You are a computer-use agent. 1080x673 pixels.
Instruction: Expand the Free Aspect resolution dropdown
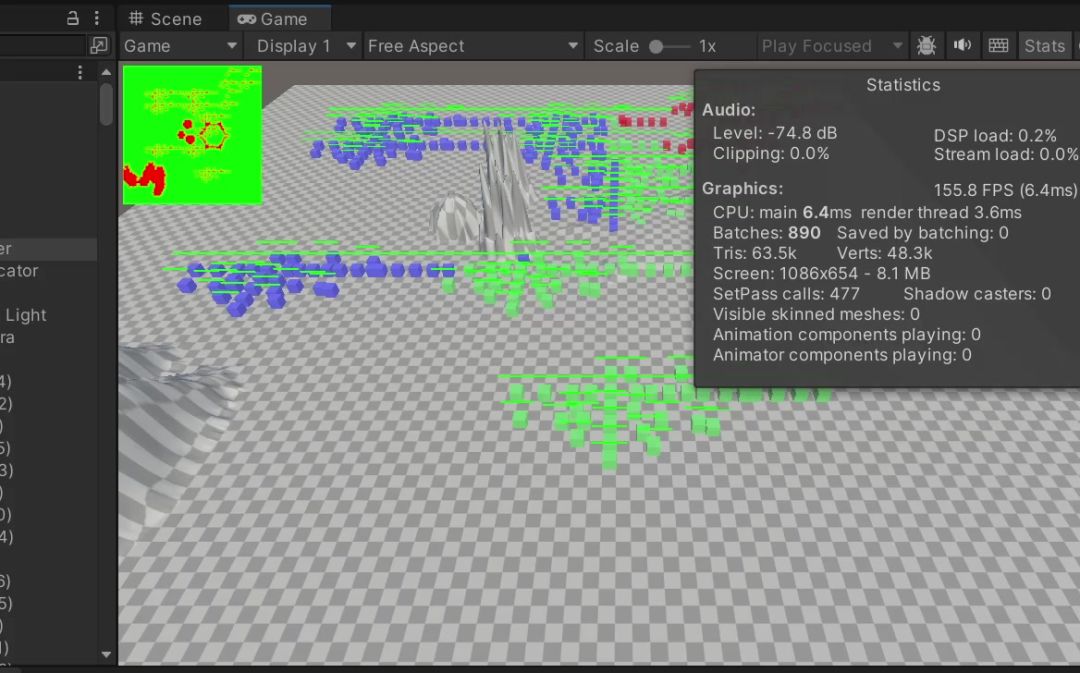coord(472,46)
